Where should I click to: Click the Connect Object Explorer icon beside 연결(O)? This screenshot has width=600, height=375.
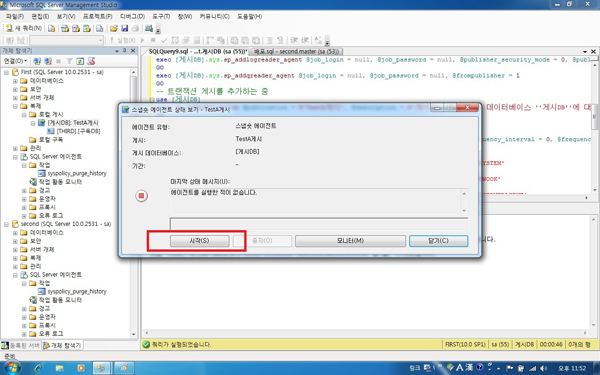37,61
